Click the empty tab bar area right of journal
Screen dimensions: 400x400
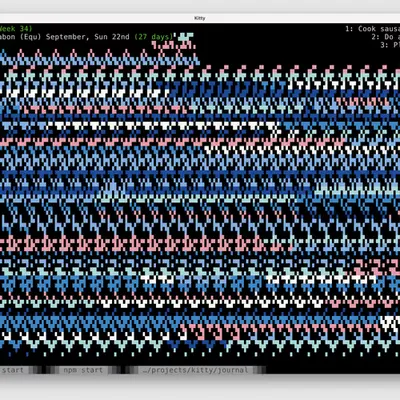pyautogui.click(x=333, y=370)
